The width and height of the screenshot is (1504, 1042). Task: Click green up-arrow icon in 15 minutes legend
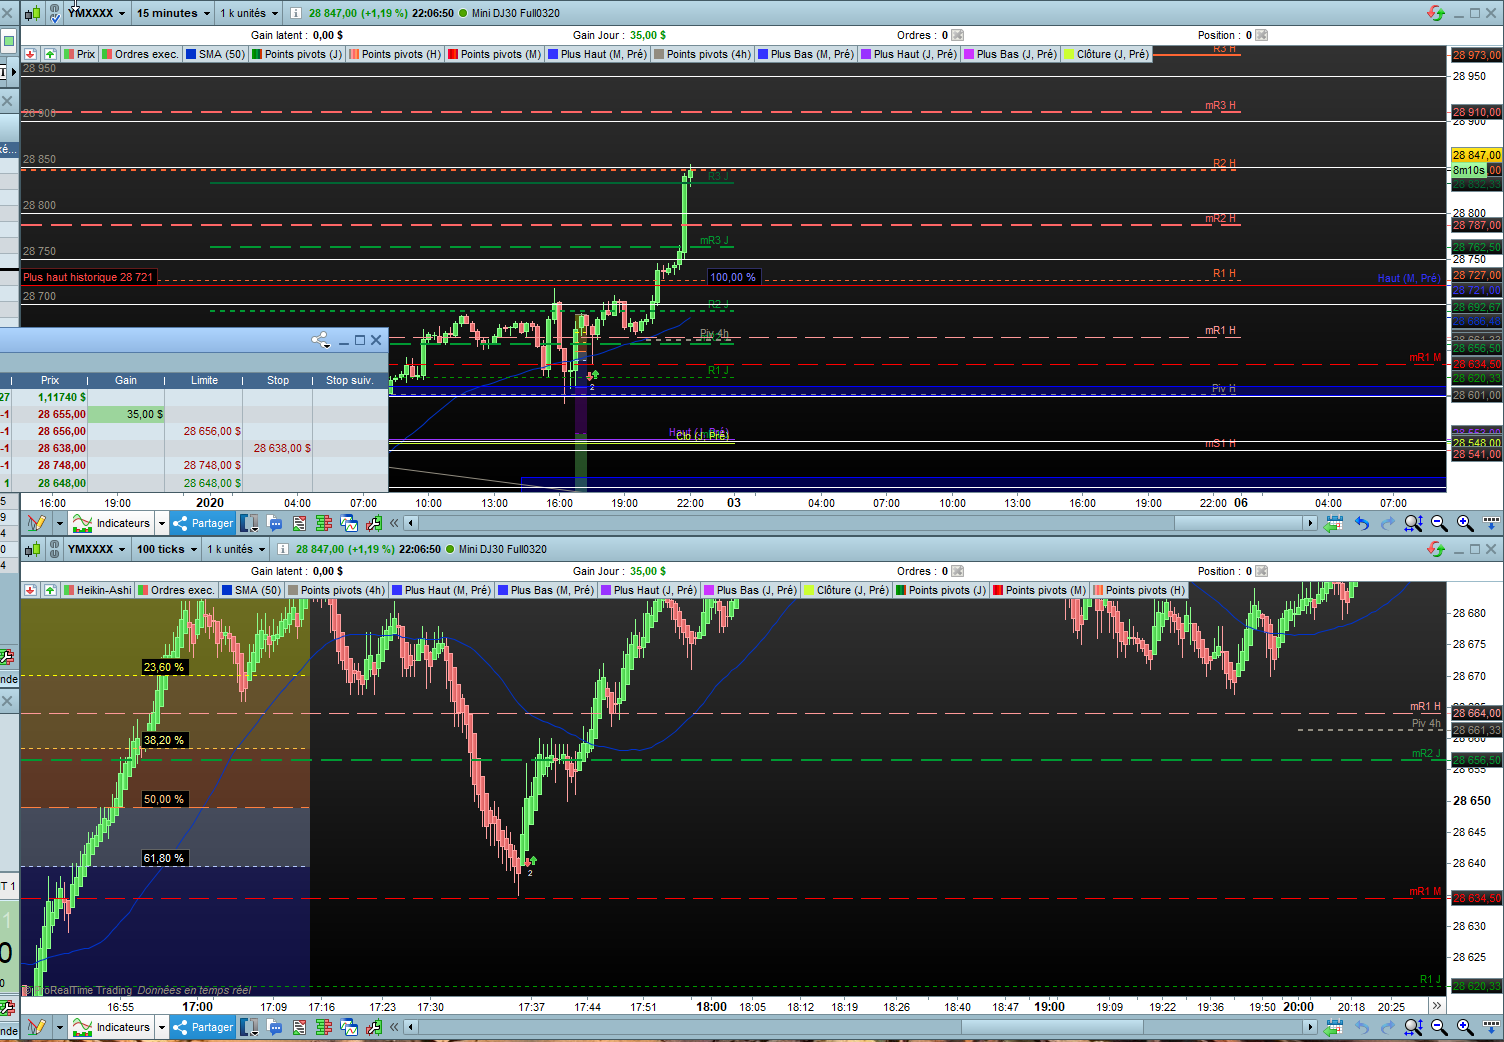pyautogui.click(x=50, y=54)
